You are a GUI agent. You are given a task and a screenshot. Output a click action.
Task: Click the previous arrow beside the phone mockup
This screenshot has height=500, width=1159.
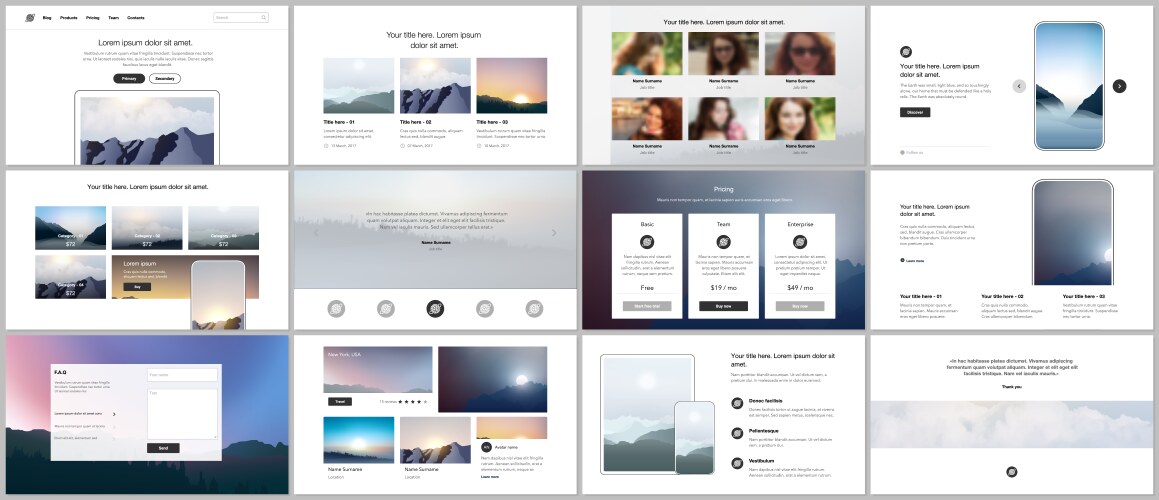(1019, 86)
